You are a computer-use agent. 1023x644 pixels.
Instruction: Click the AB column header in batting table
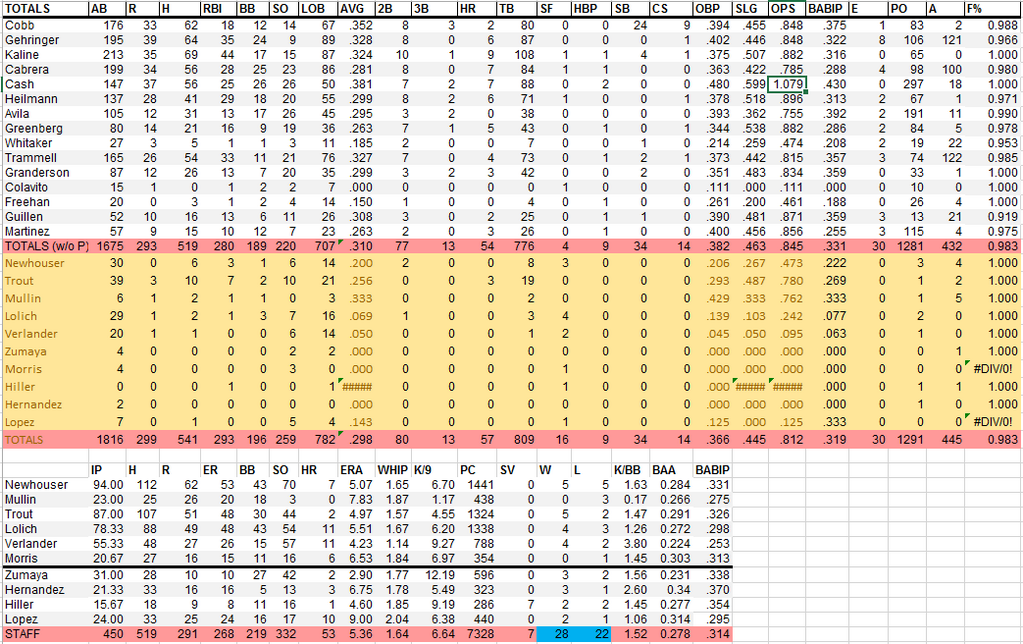click(x=99, y=9)
